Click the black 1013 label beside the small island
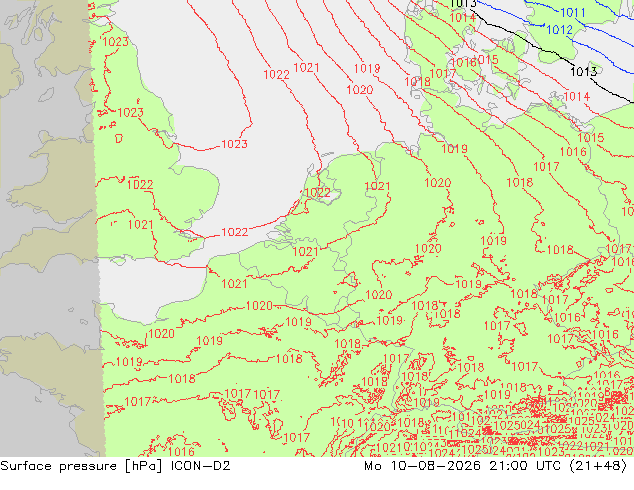 (x=583, y=72)
